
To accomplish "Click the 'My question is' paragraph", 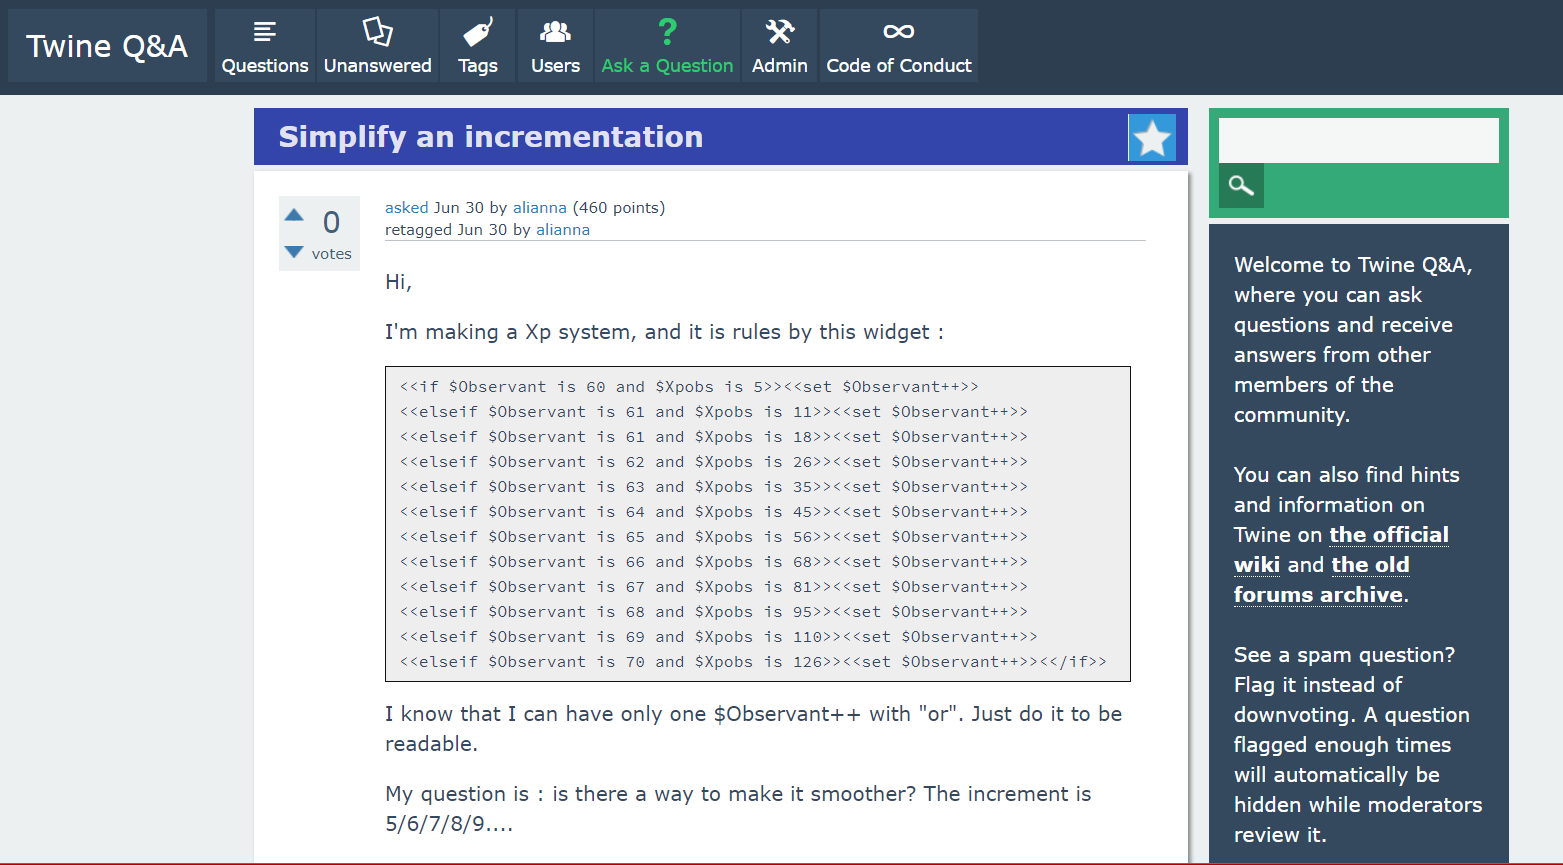I will pos(738,809).
